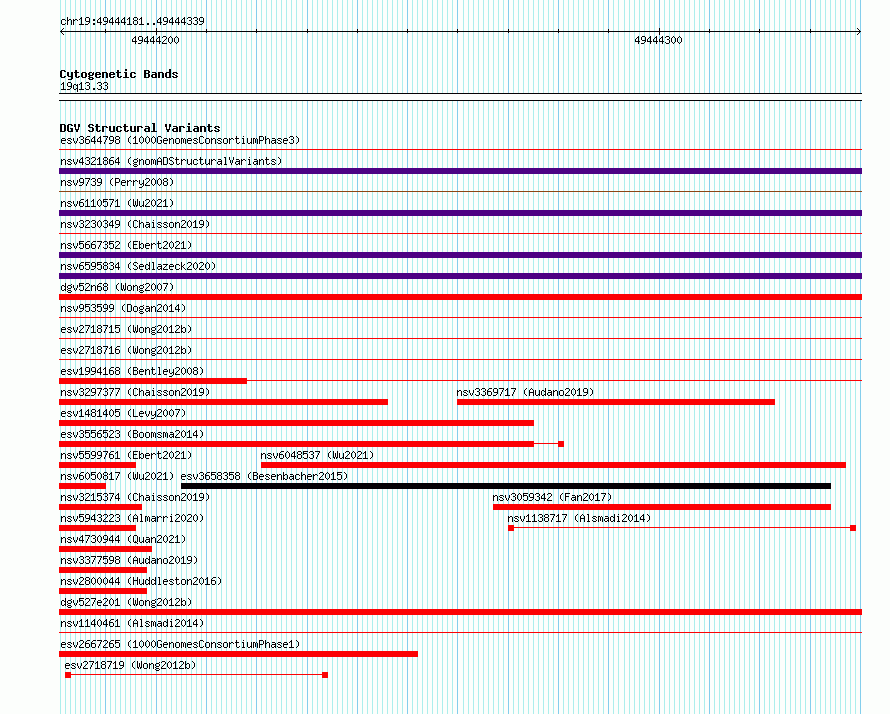Screen dimensions: 890x714
Task: Click the nsv4730944 Quan2021 label
Action: tap(123, 539)
